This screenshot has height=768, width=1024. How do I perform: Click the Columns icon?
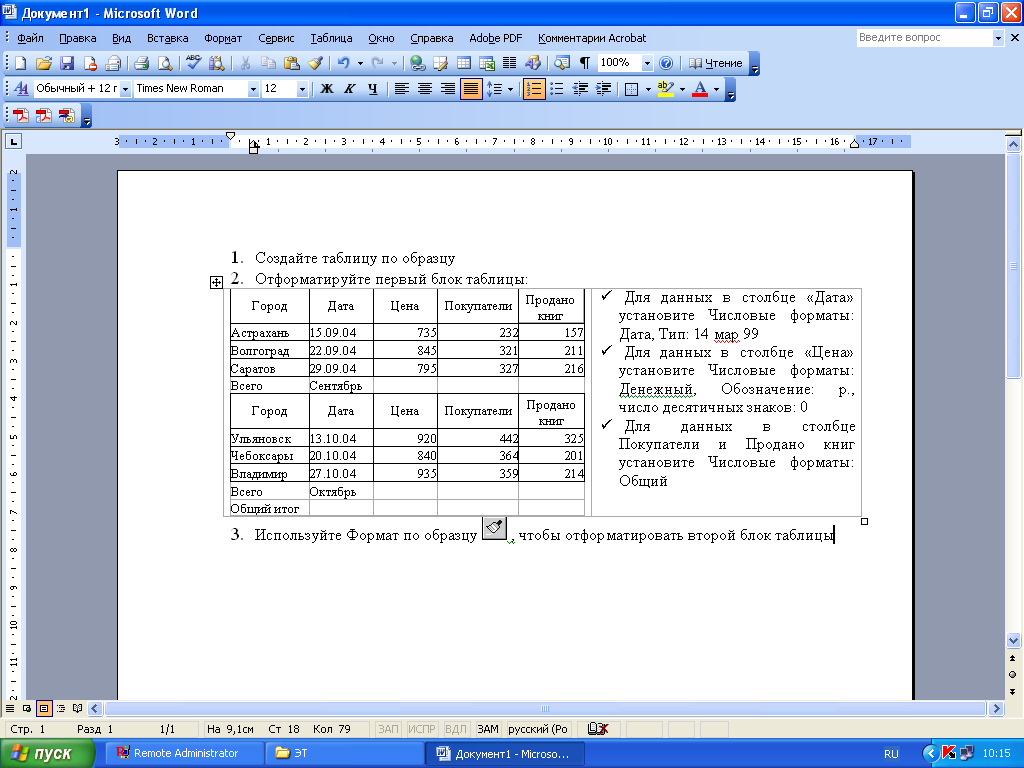click(x=510, y=63)
